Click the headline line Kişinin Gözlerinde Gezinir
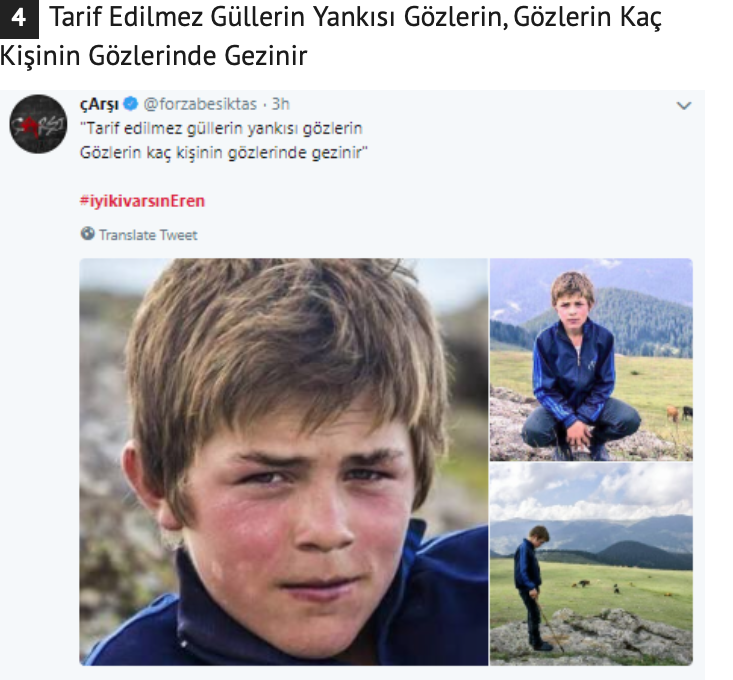Viewport: 733px width, 680px height. pos(153,56)
